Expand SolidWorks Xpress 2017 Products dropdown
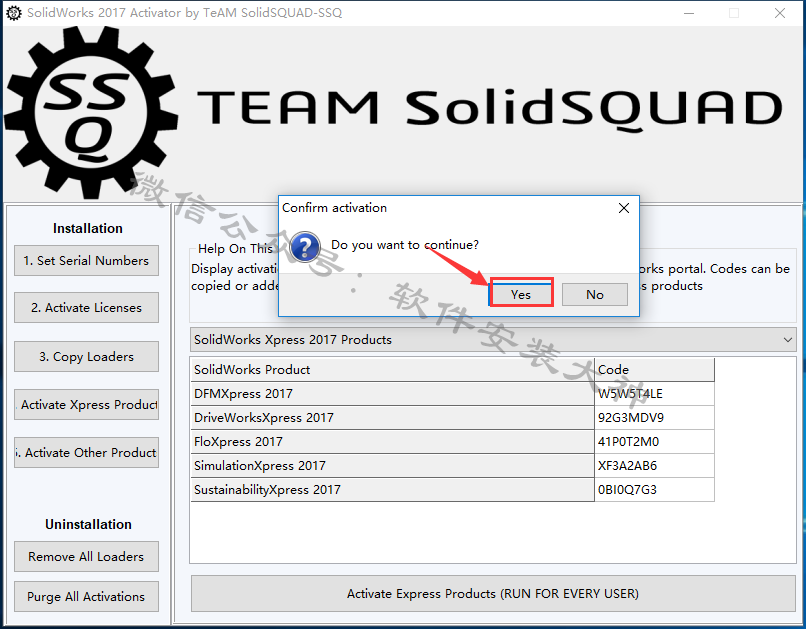This screenshot has width=806, height=629. coord(493,340)
